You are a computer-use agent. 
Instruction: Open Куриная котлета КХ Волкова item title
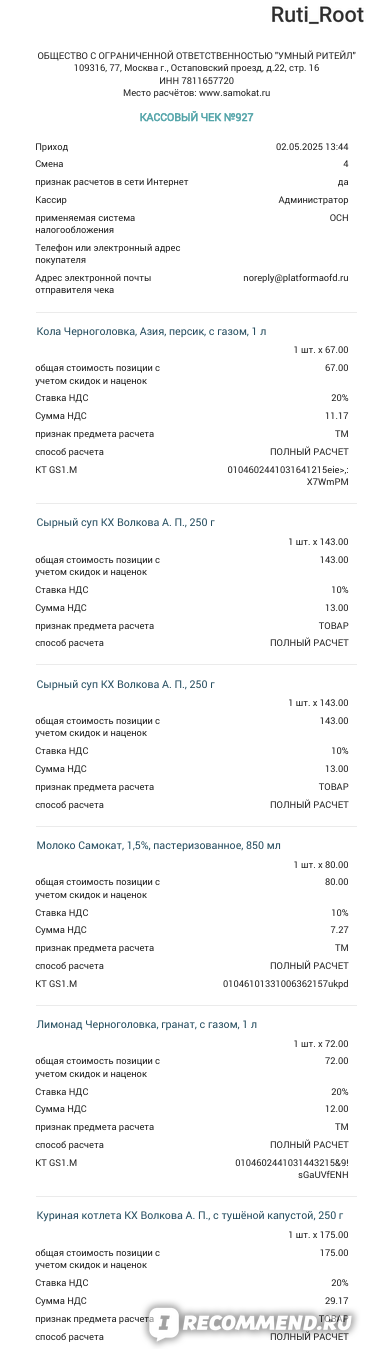pos(189,1216)
